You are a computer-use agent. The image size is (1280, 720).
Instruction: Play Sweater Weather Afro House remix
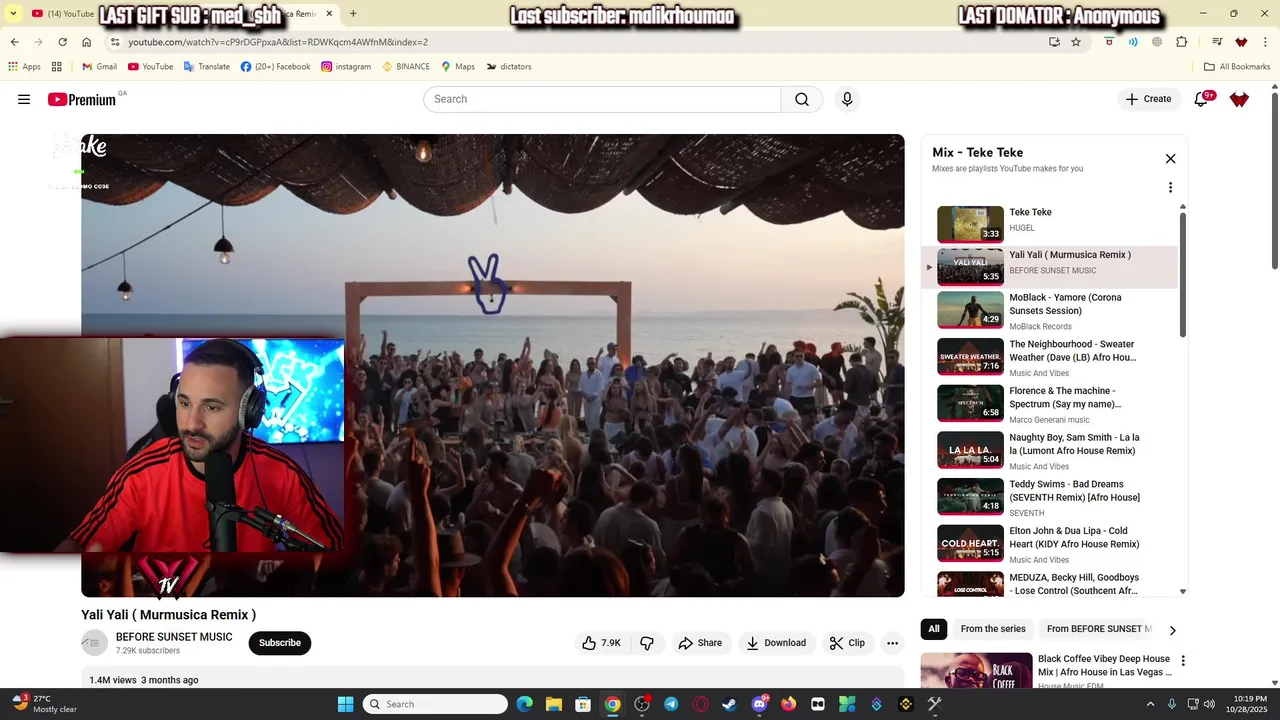point(1050,357)
